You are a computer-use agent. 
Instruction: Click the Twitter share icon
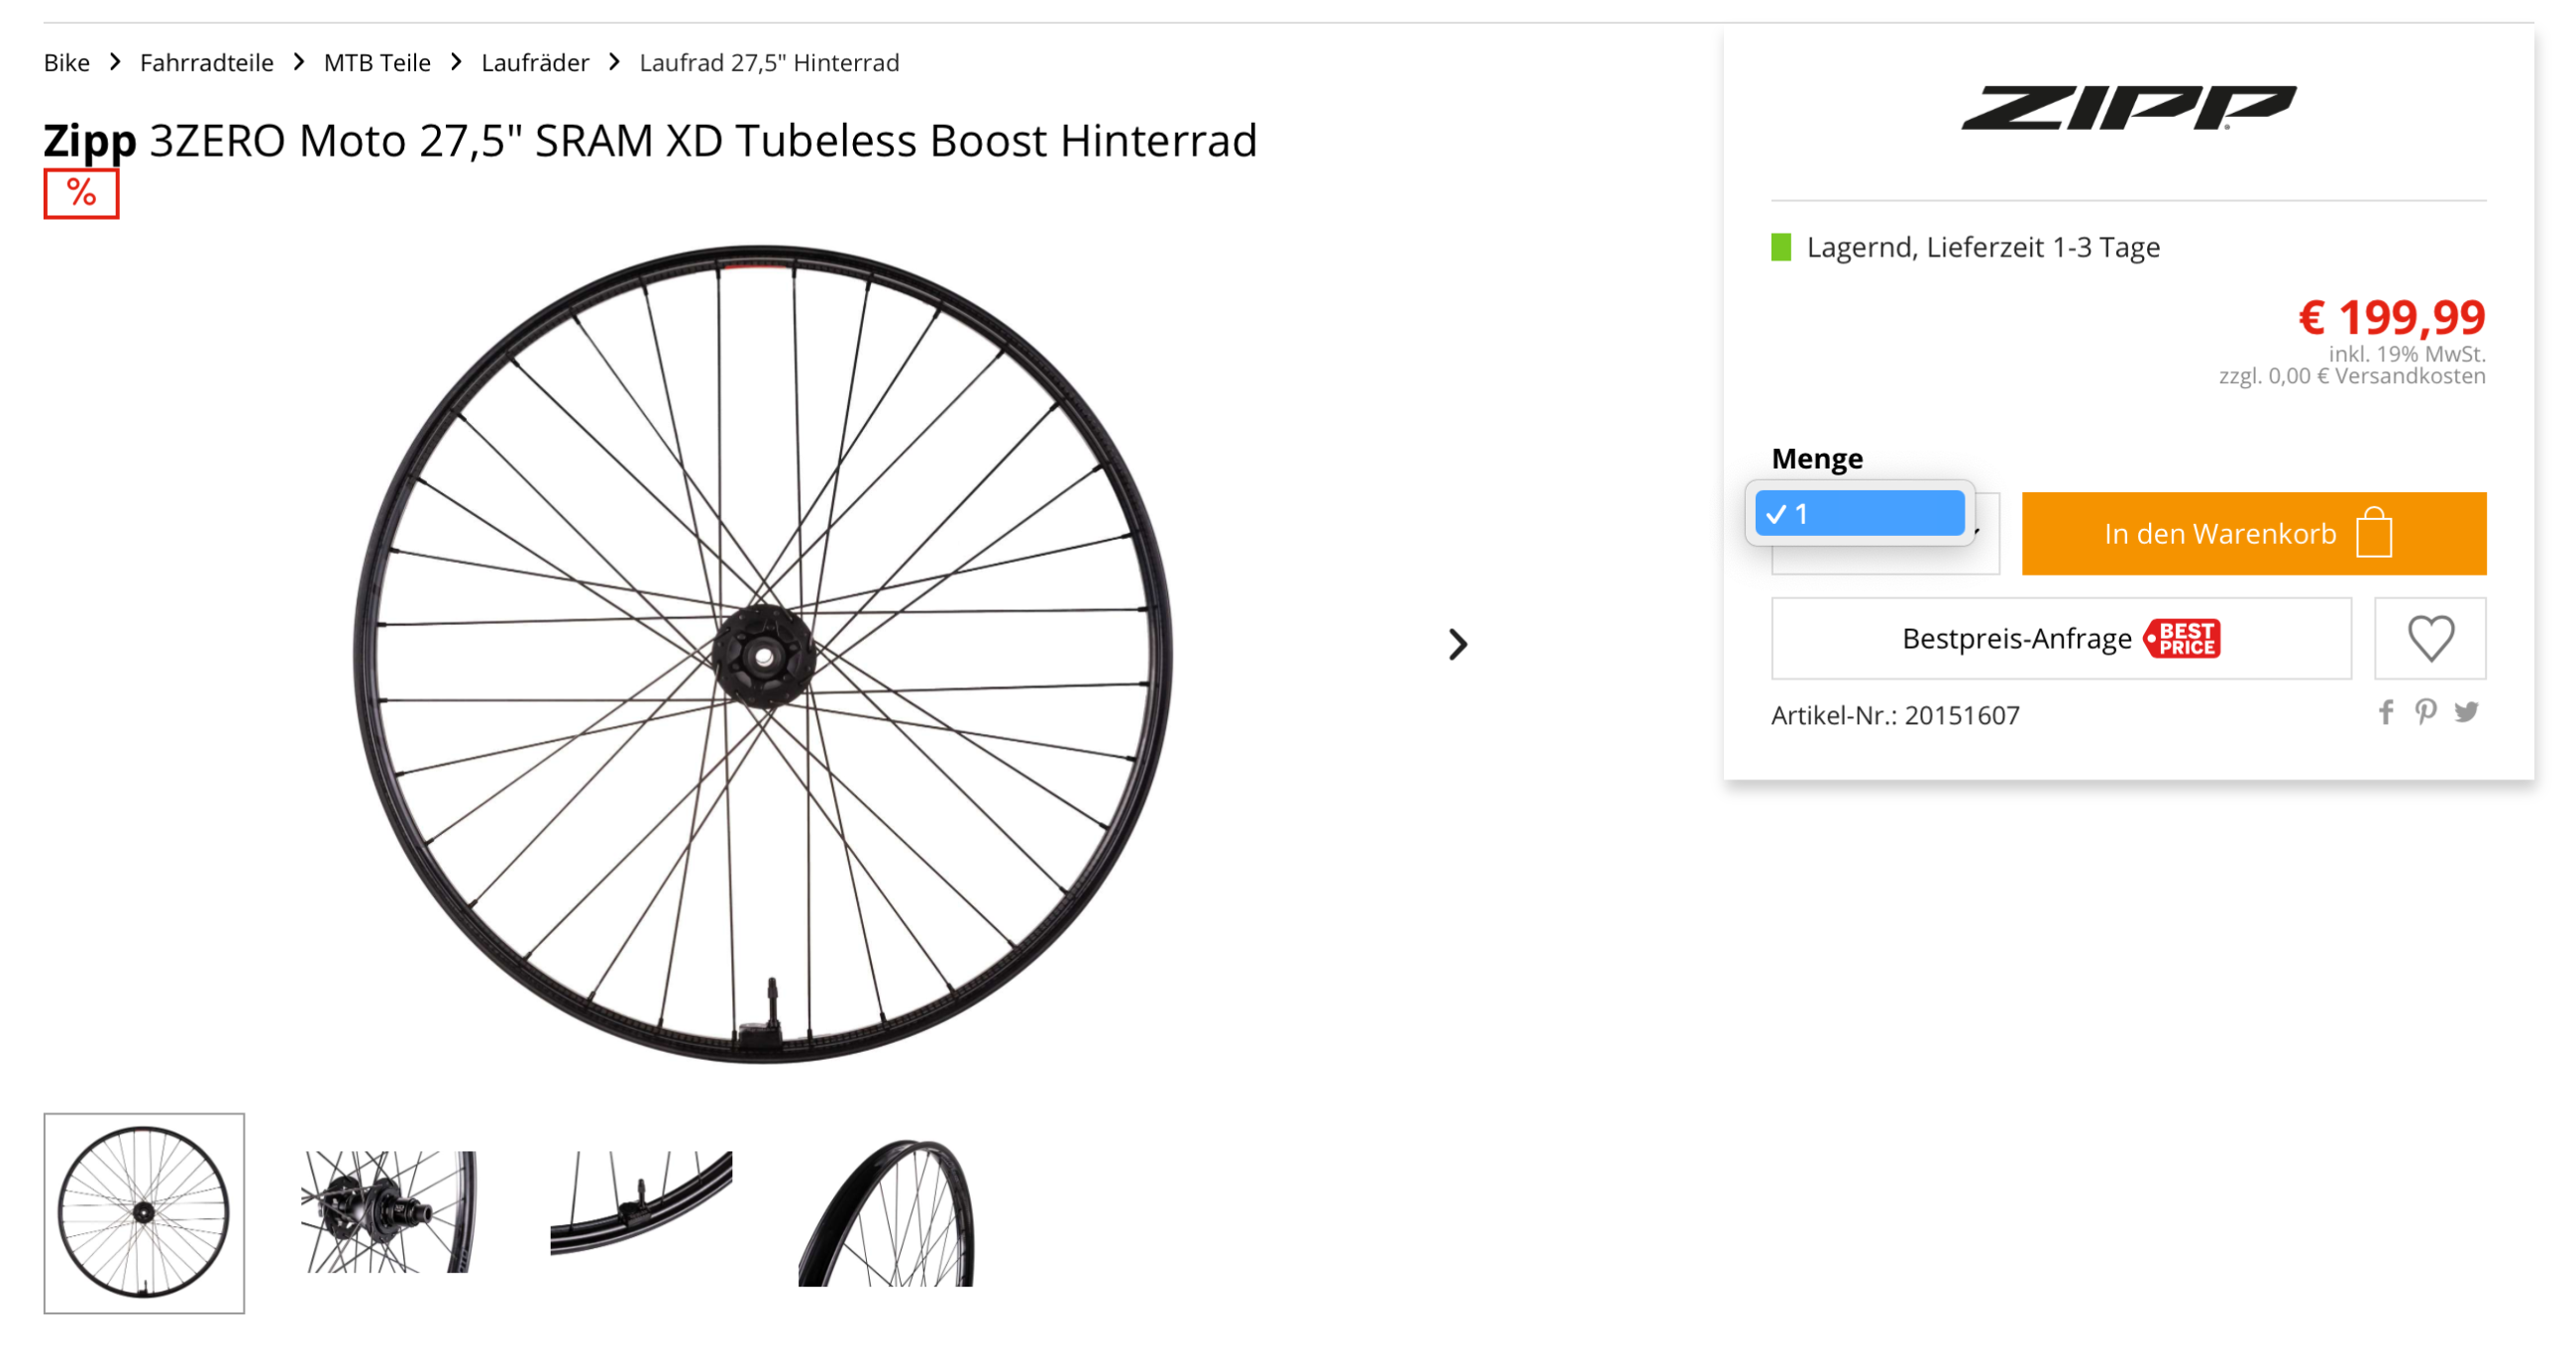[x=2466, y=712]
